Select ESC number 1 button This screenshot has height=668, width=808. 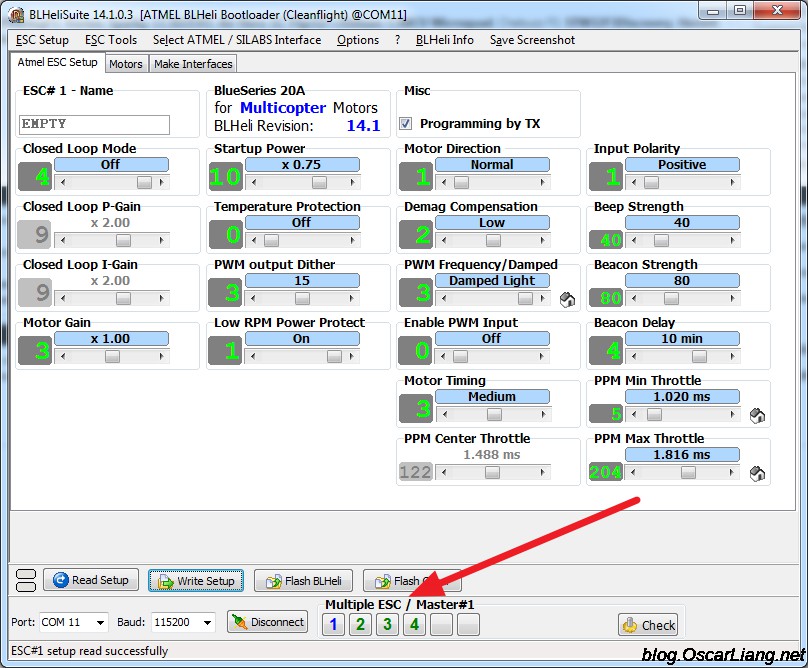point(333,625)
